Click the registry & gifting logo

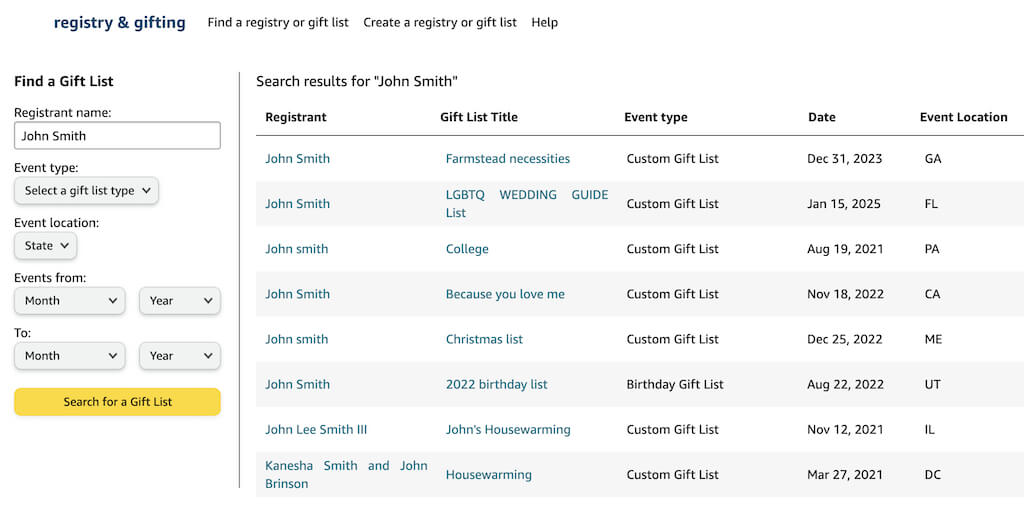point(119,22)
